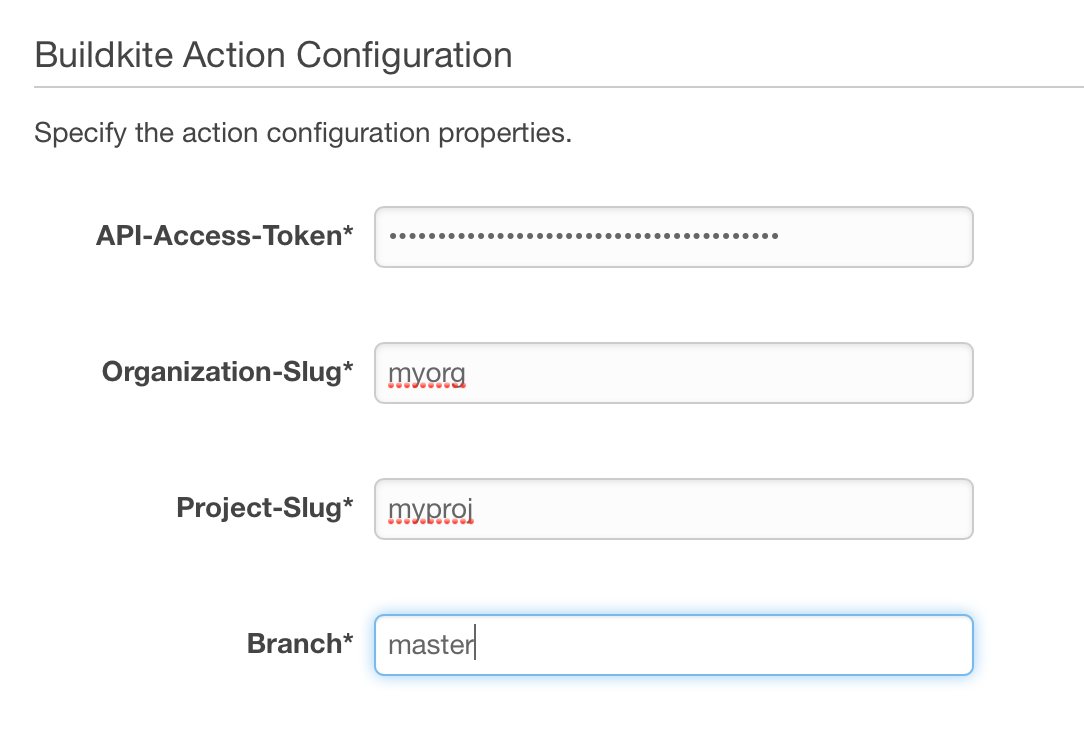Click the asterisk after API-Access-Token

point(348,234)
